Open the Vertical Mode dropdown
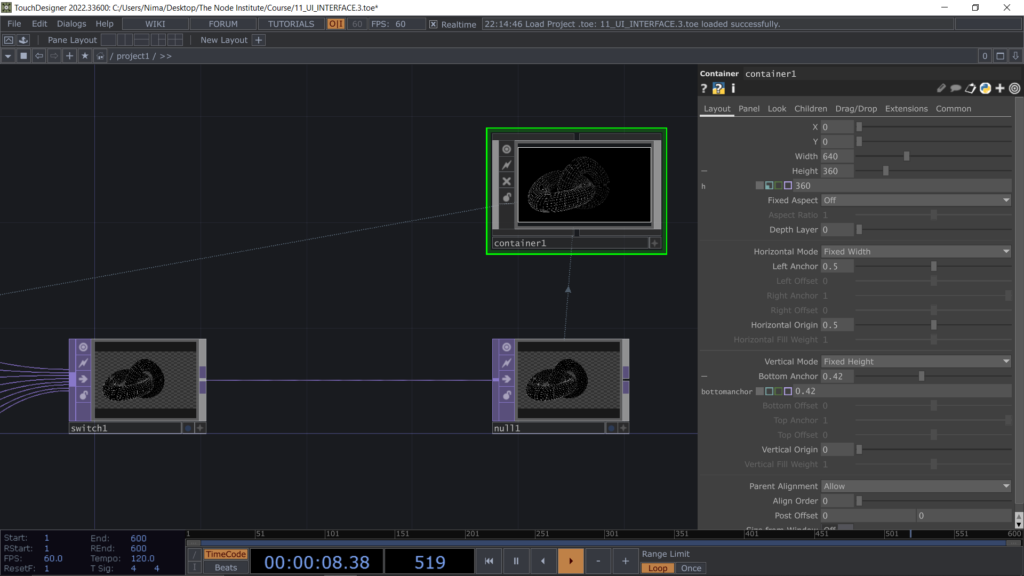 point(916,361)
